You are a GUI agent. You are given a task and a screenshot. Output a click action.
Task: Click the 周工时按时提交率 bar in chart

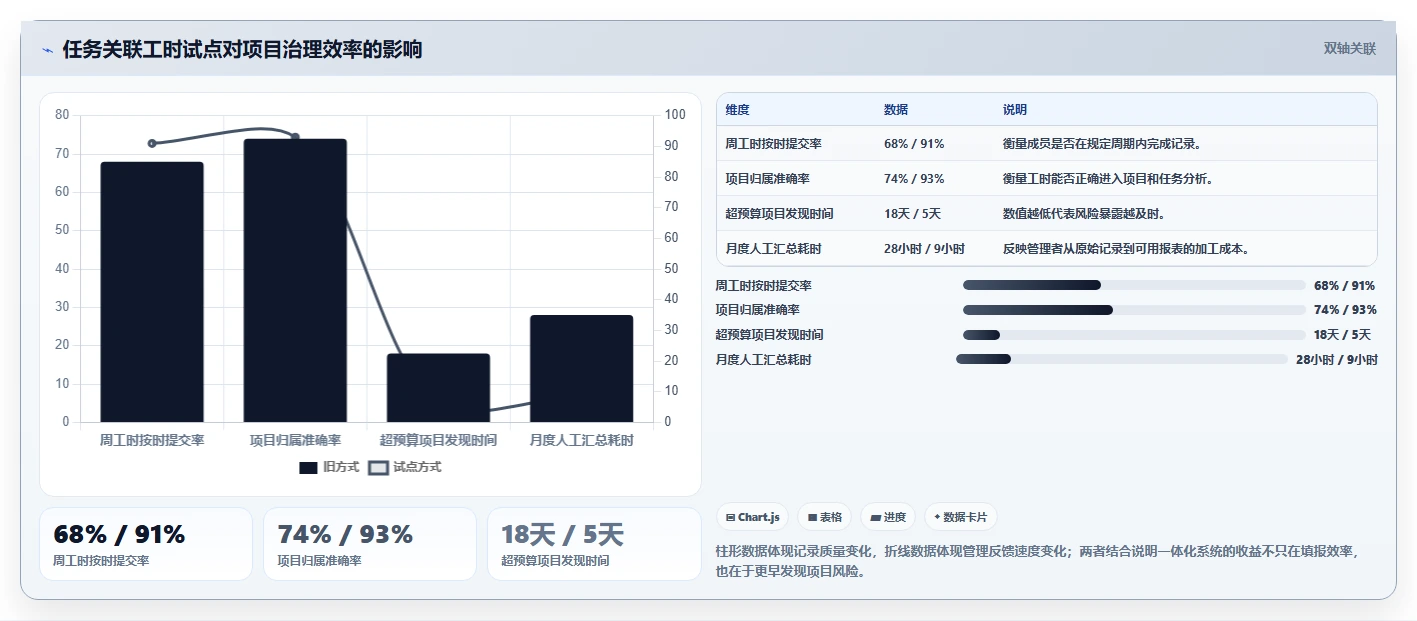coord(152,292)
